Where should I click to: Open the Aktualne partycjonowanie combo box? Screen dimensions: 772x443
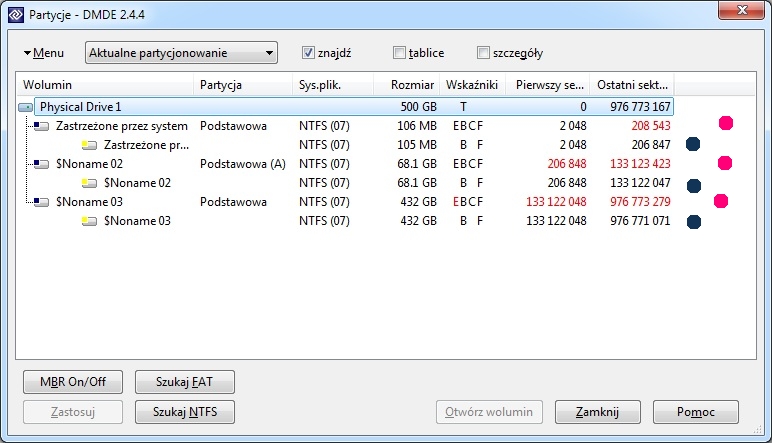tap(181, 53)
